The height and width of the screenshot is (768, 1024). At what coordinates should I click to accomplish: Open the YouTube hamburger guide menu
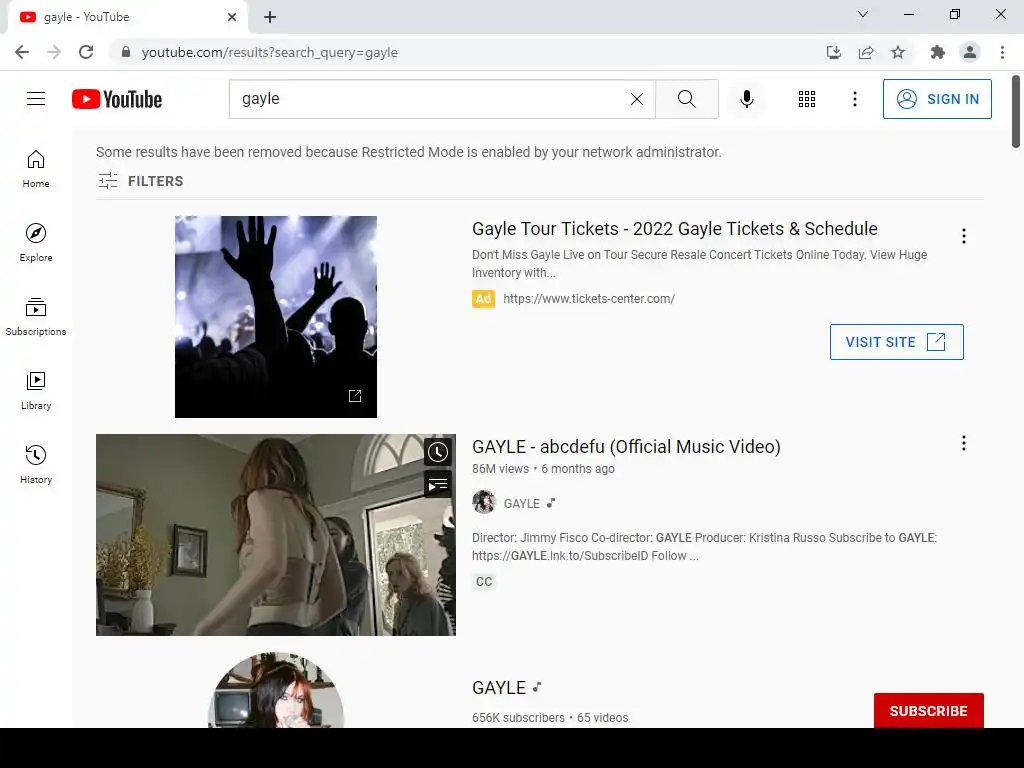coord(36,99)
